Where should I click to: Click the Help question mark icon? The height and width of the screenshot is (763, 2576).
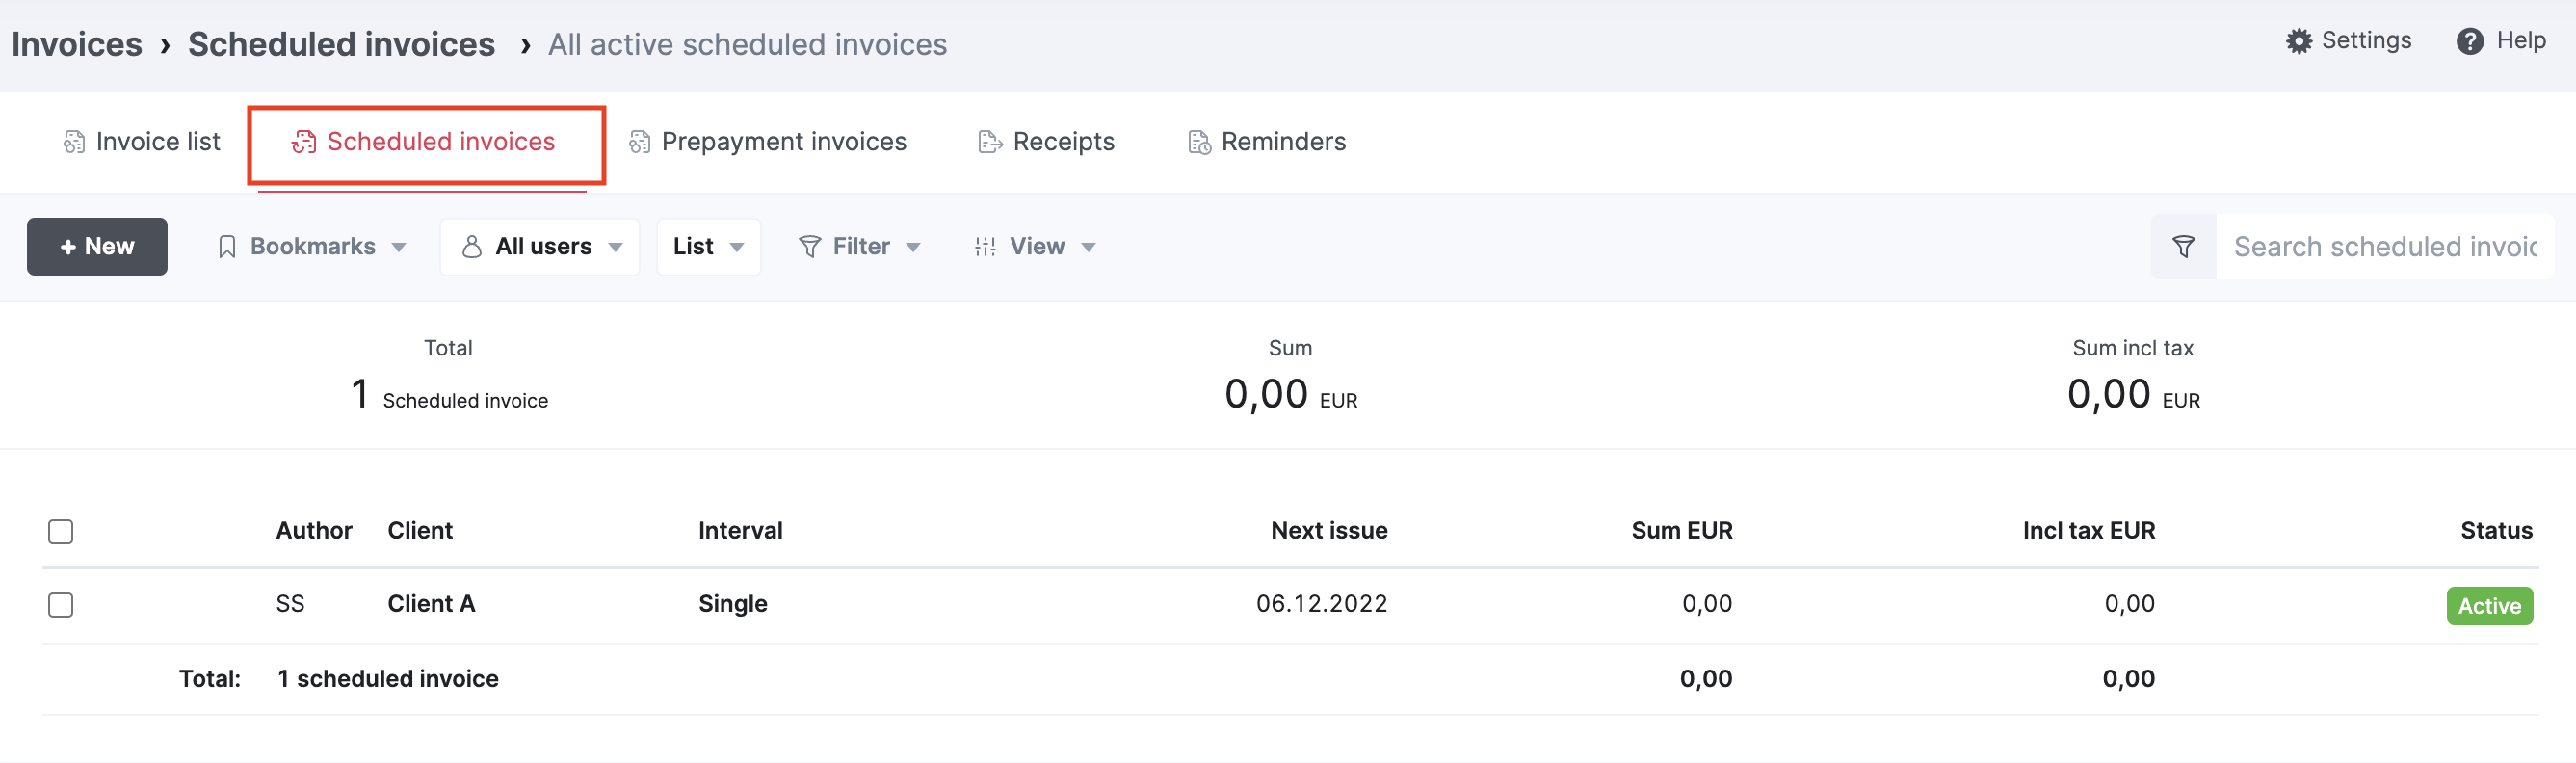coord(2469,41)
